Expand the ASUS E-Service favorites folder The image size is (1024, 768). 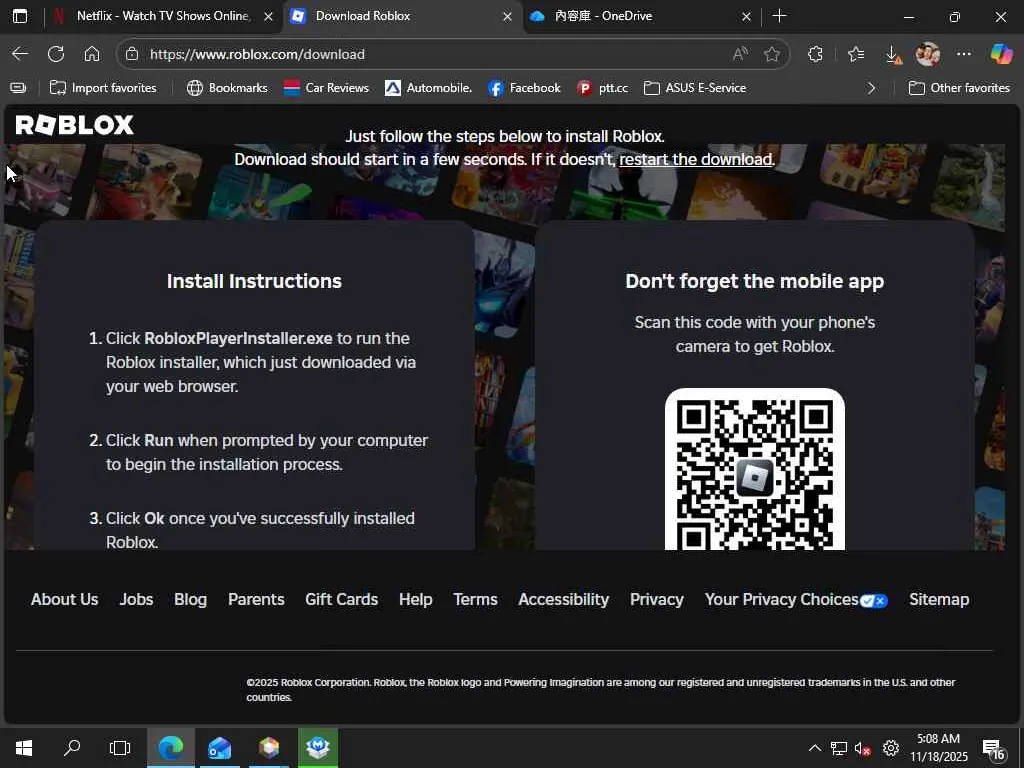click(x=695, y=88)
